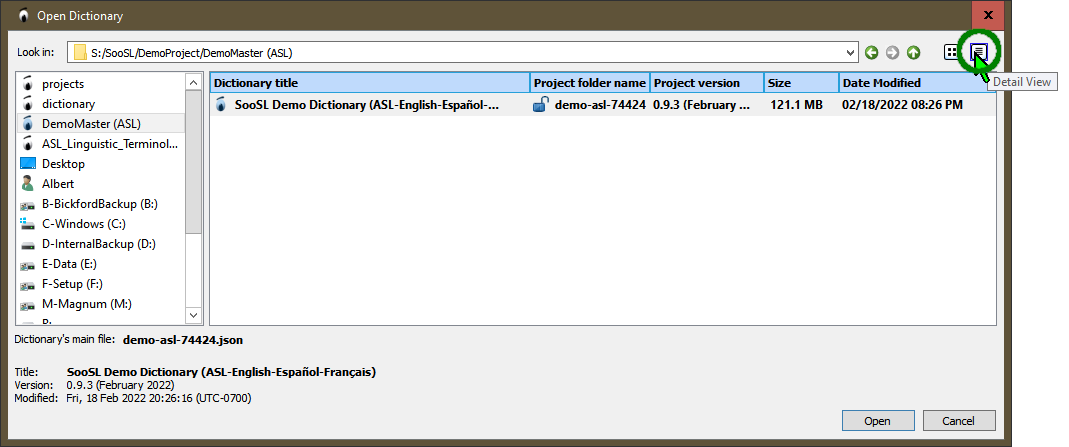
Task: Sort by Dictionary title column
Action: pyautogui.click(x=370, y=83)
